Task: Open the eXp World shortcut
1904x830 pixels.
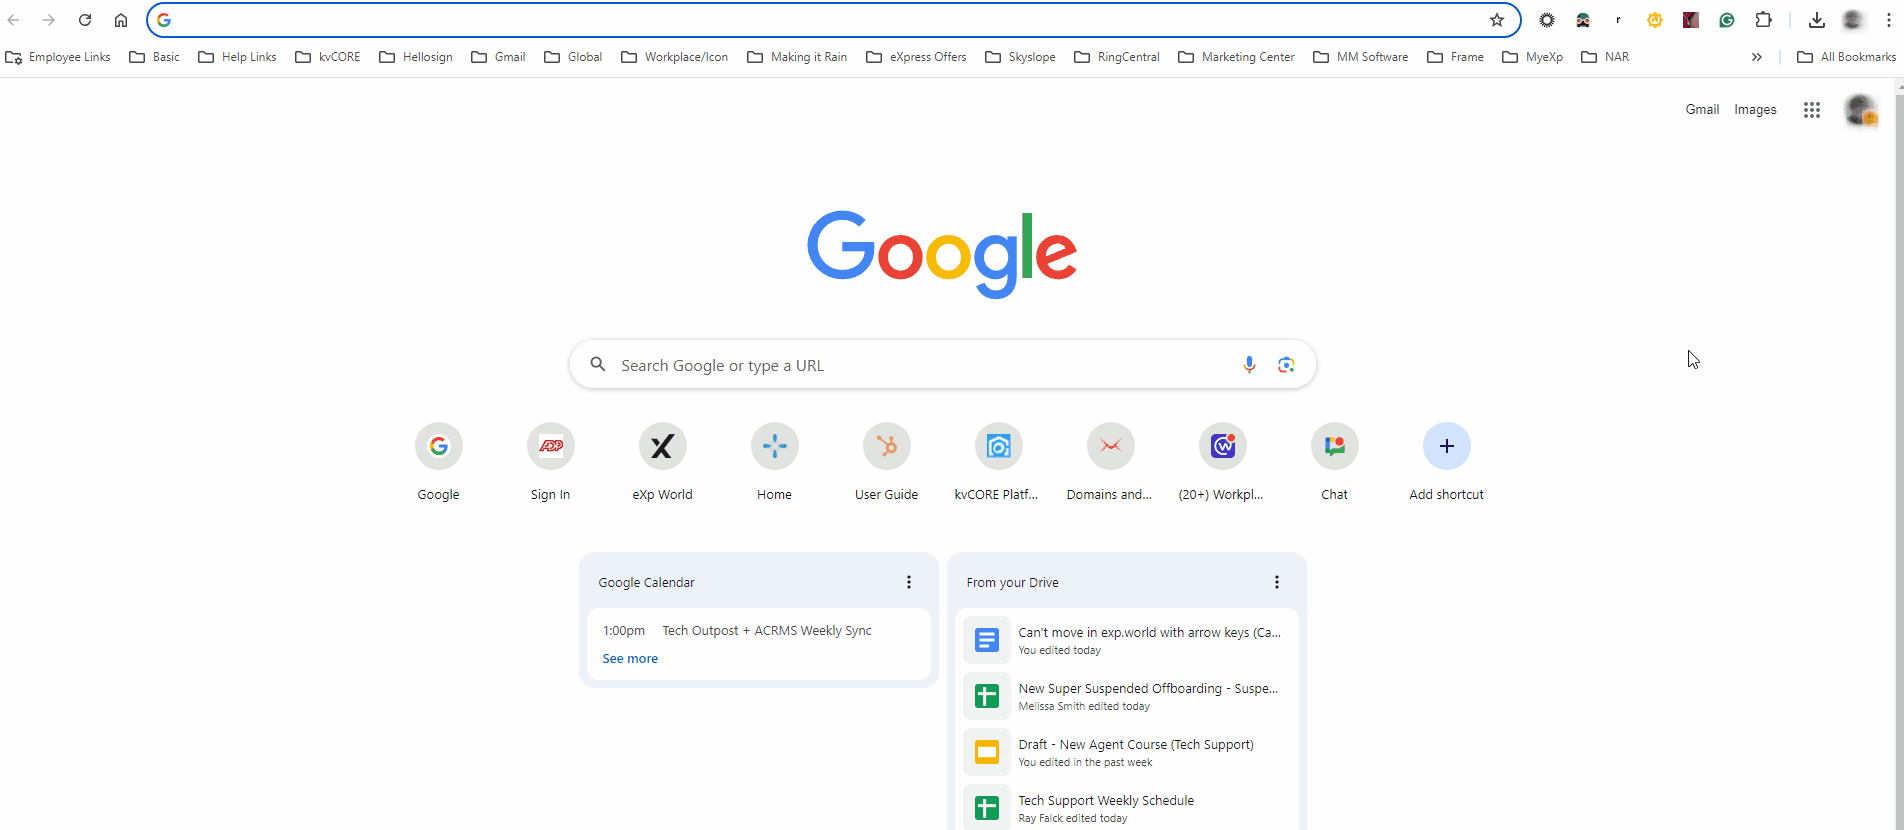Action: click(x=663, y=464)
